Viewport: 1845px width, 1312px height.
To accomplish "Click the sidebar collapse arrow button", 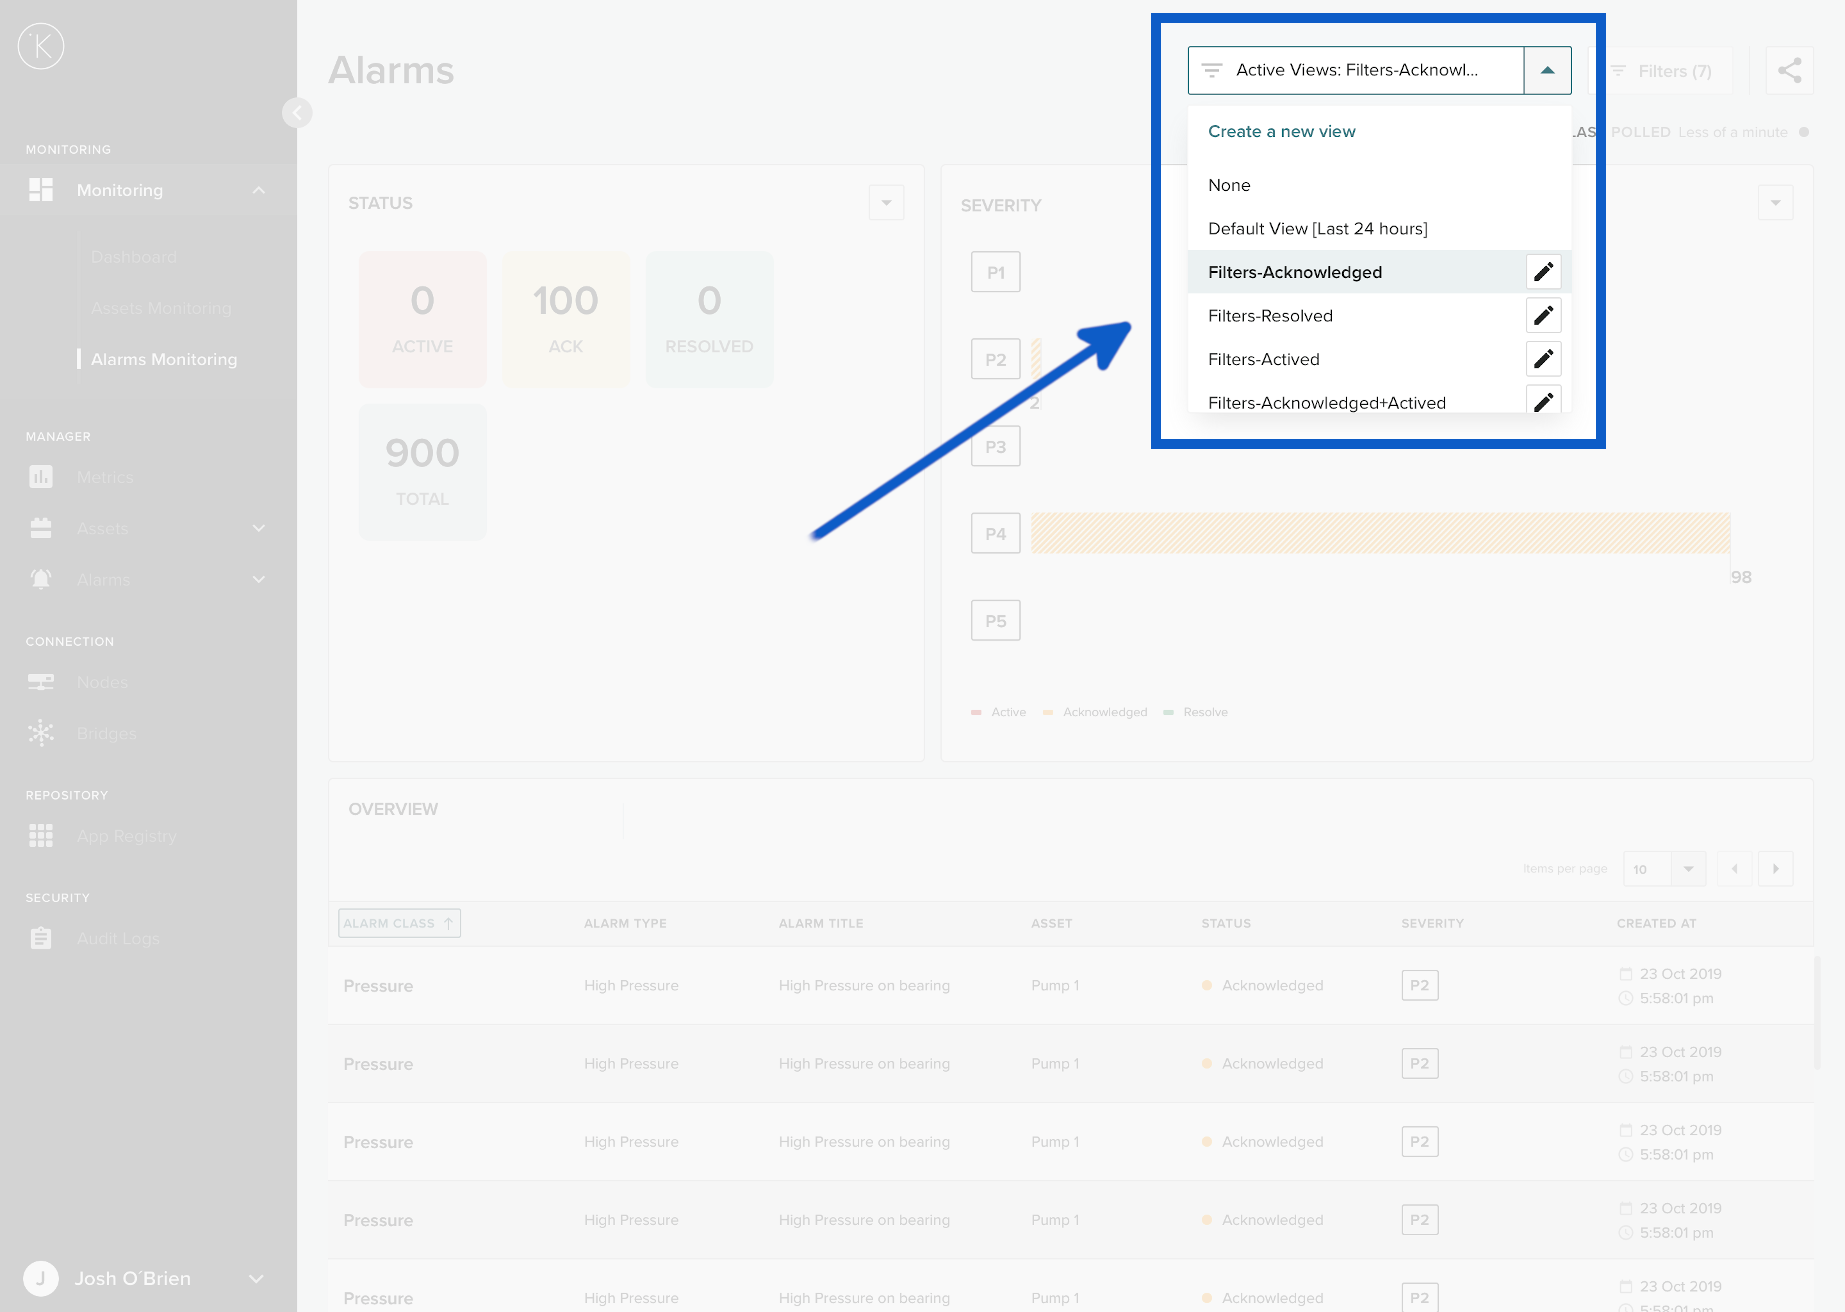I will coord(297,113).
